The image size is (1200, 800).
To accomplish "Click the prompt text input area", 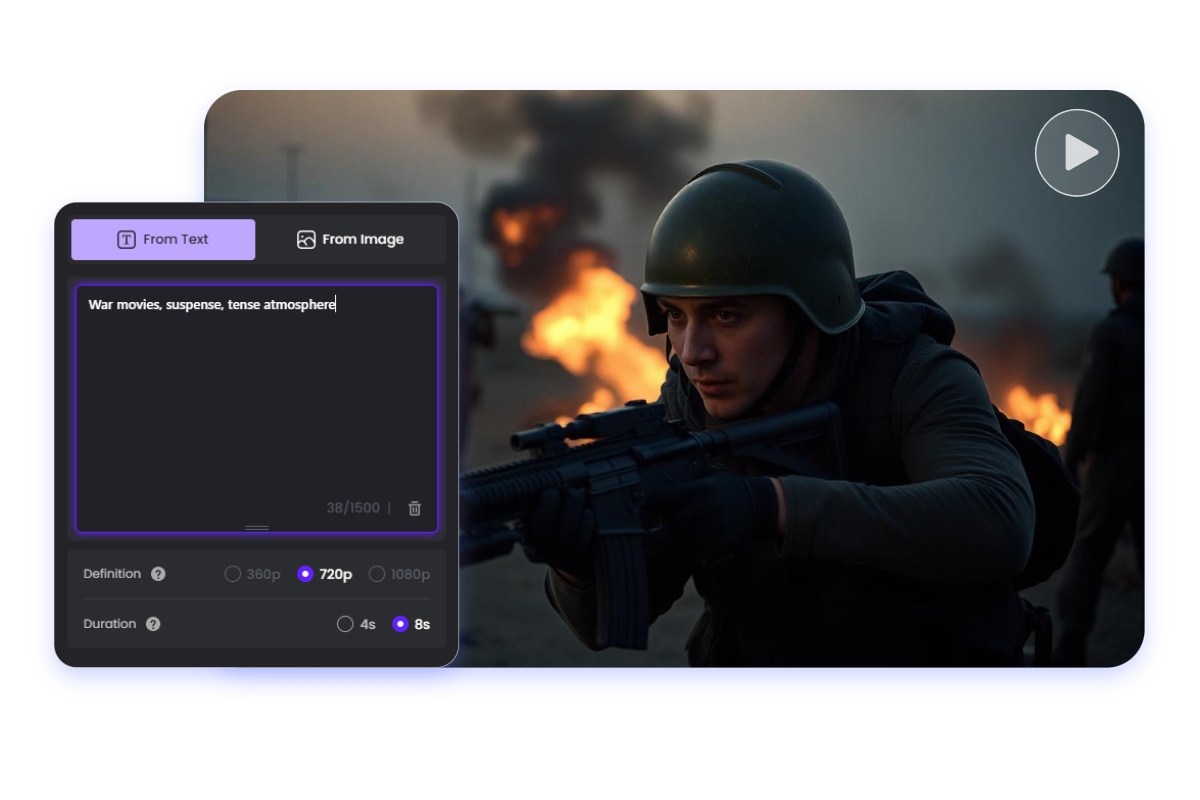I will (257, 409).
